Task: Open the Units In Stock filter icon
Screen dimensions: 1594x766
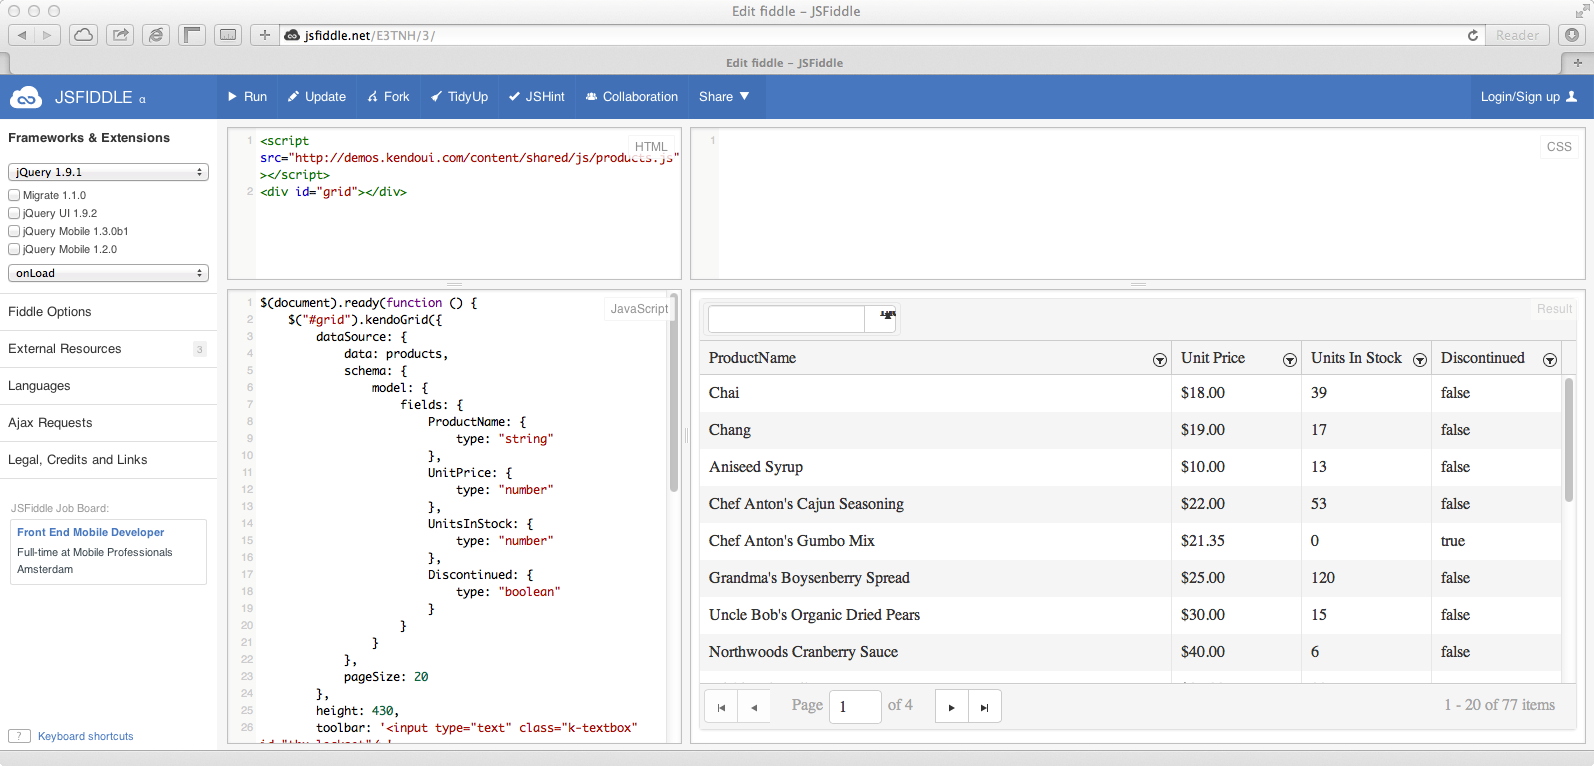Action: tap(1419, 360)
